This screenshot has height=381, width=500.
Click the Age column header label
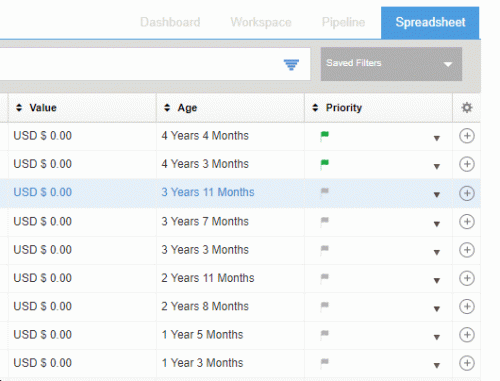187,108
